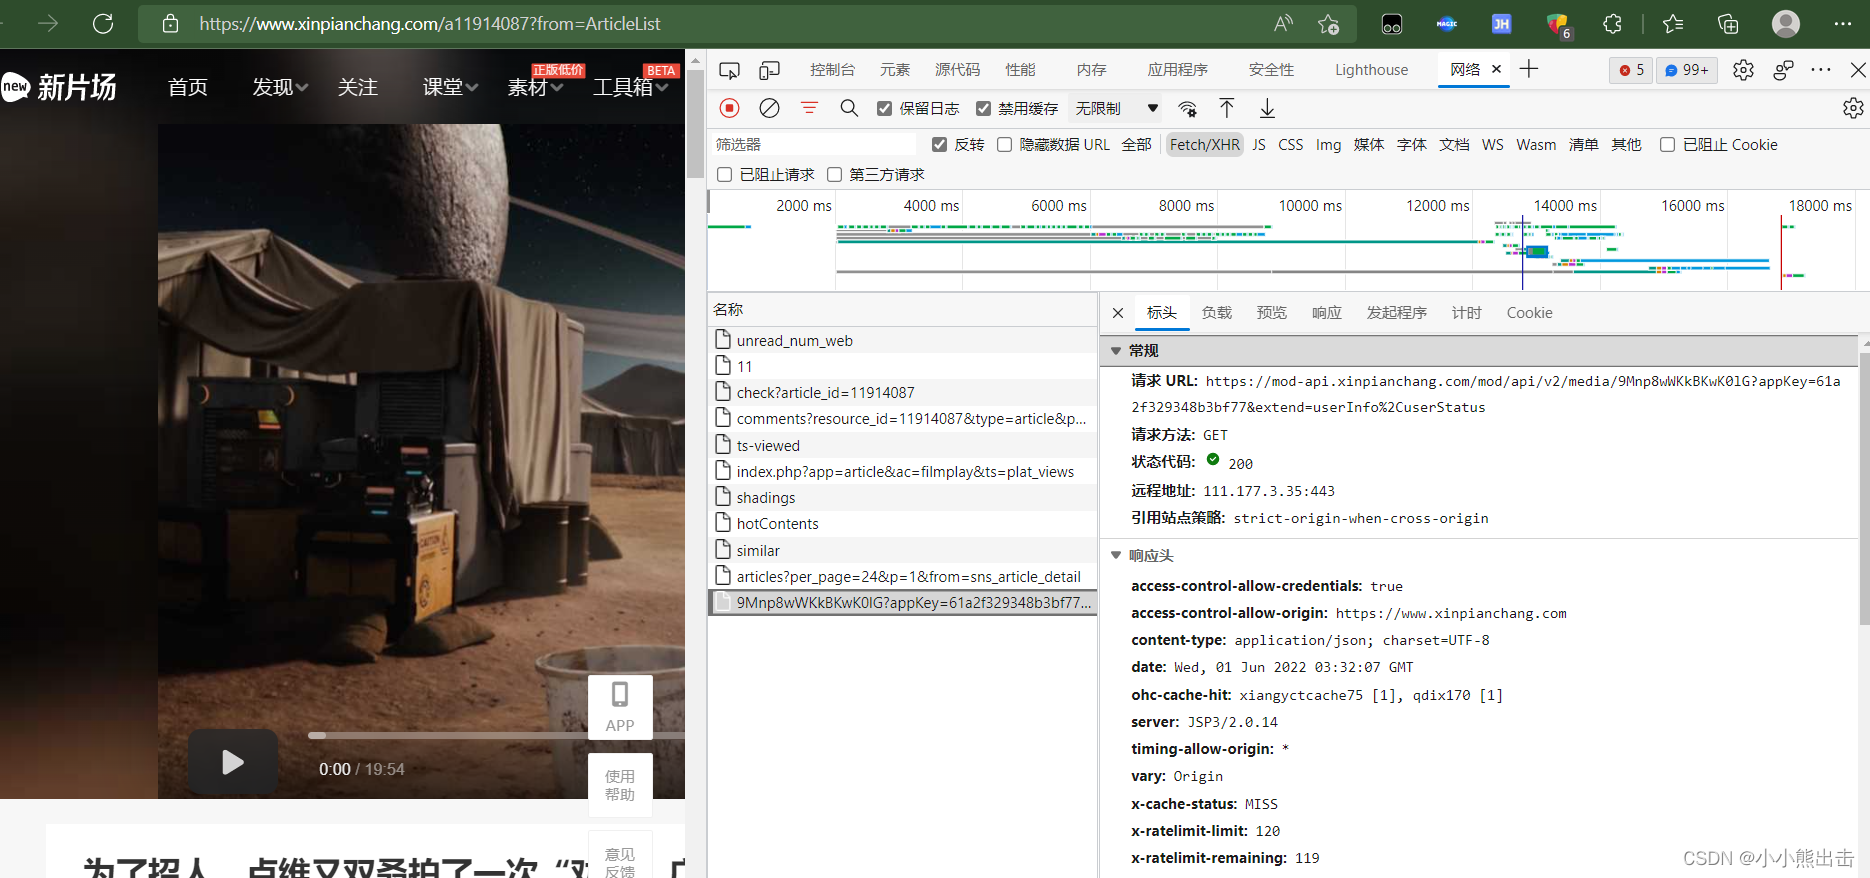Open the browser extensions puzzle icon
Screen dimensions: 1870x878
(x=1612, y=24)
